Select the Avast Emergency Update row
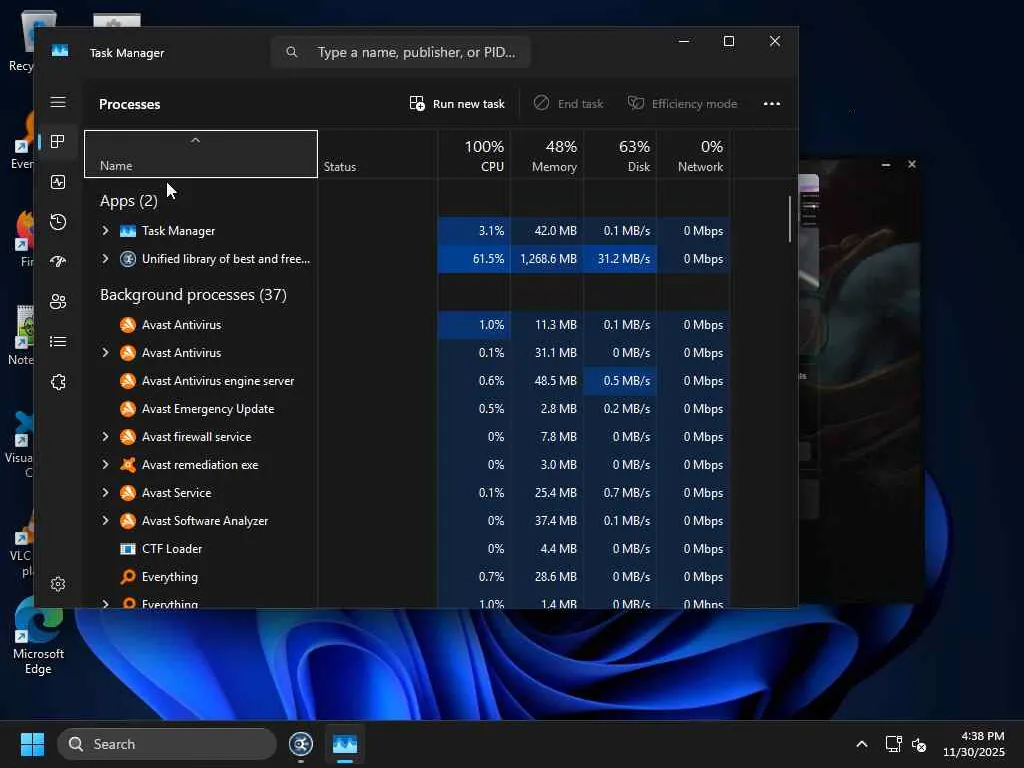 click(x=408, y=409)
